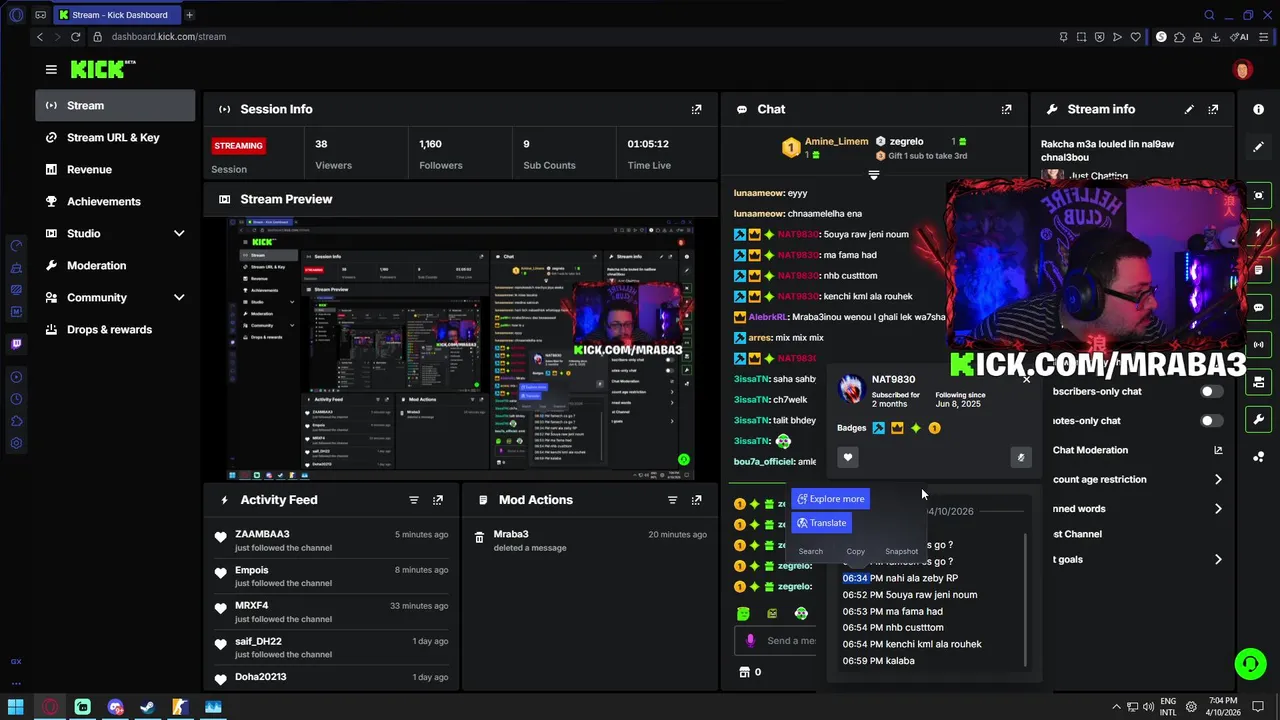
Task: Open the Windows Start menu
Action: click(16, 707)
